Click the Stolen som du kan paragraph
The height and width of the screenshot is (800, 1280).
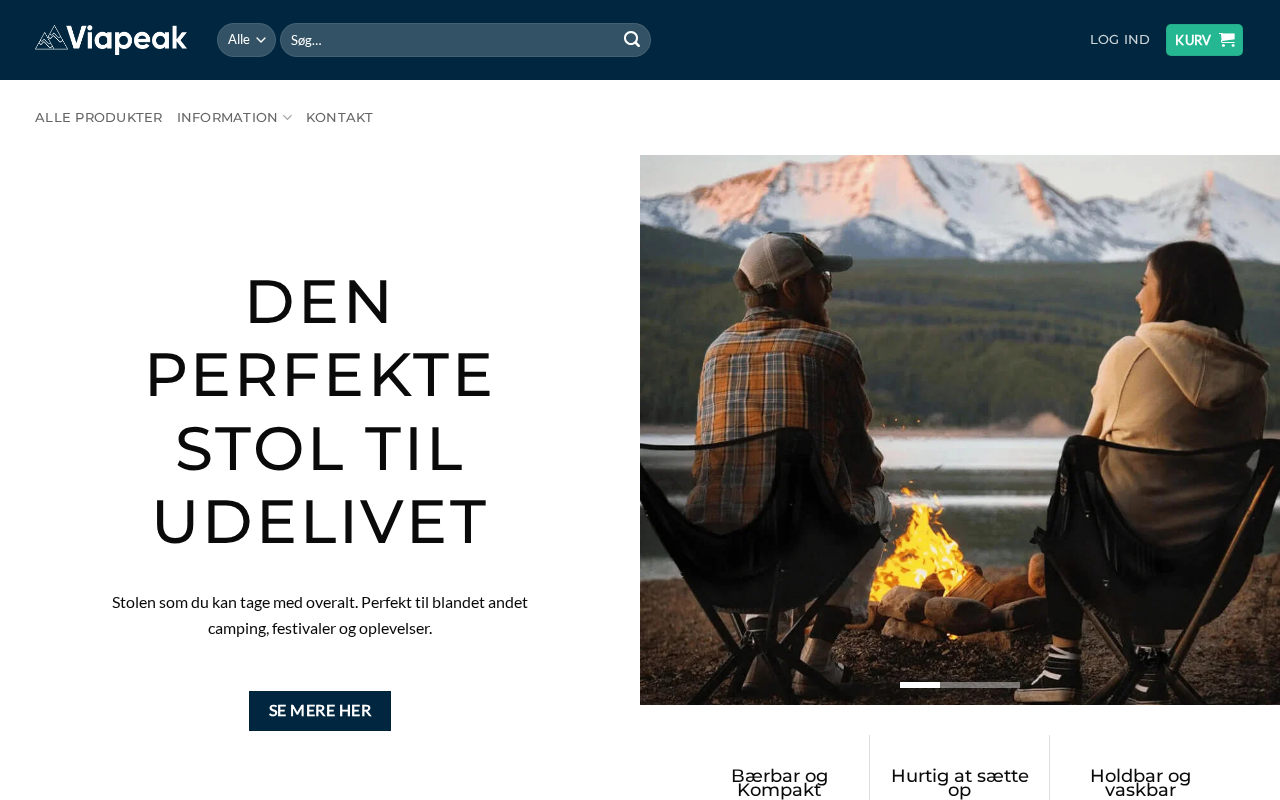320,615
